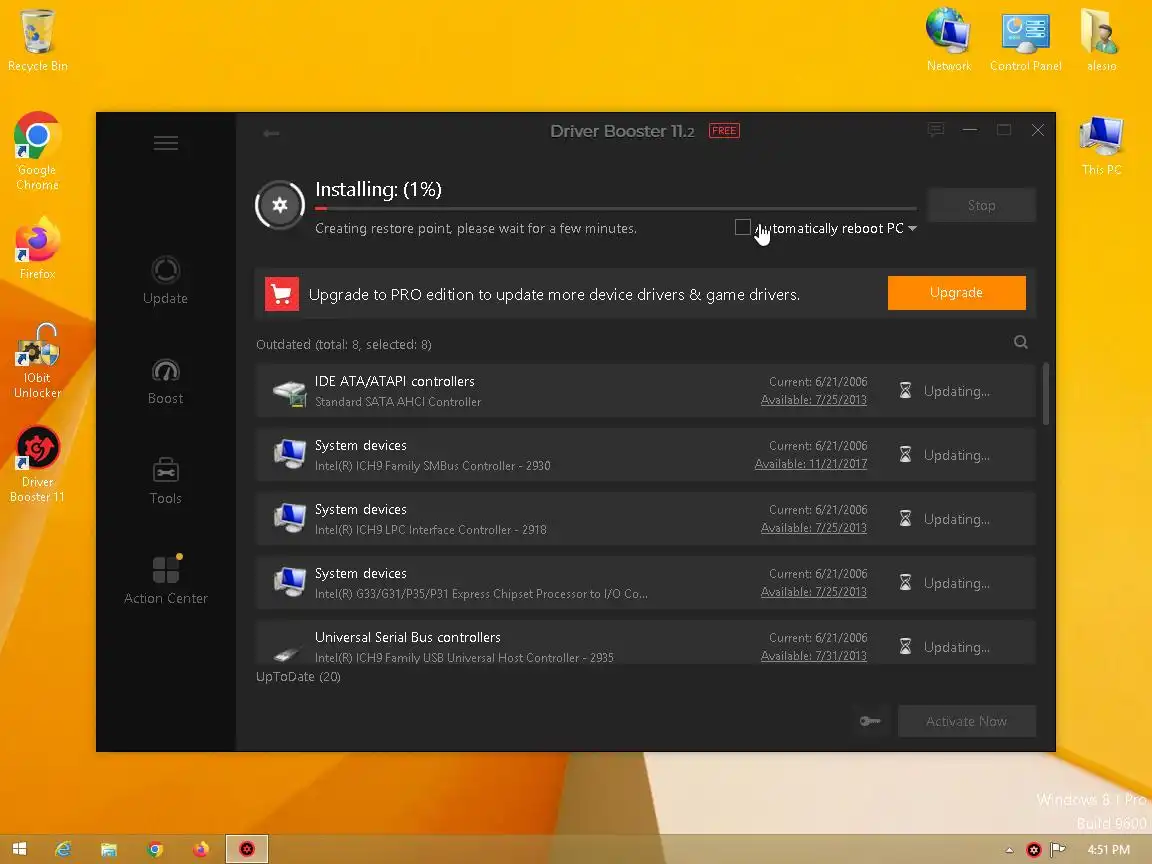The image size is (1152, 864).
Task: Open the Tools section in sidebar
Action: (165, 480)
